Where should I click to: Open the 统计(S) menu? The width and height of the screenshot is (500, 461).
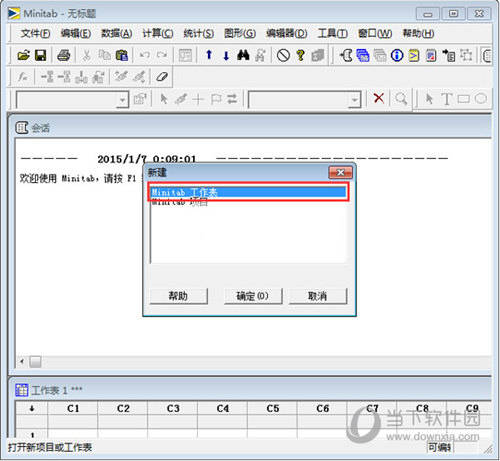click(199, 33)
